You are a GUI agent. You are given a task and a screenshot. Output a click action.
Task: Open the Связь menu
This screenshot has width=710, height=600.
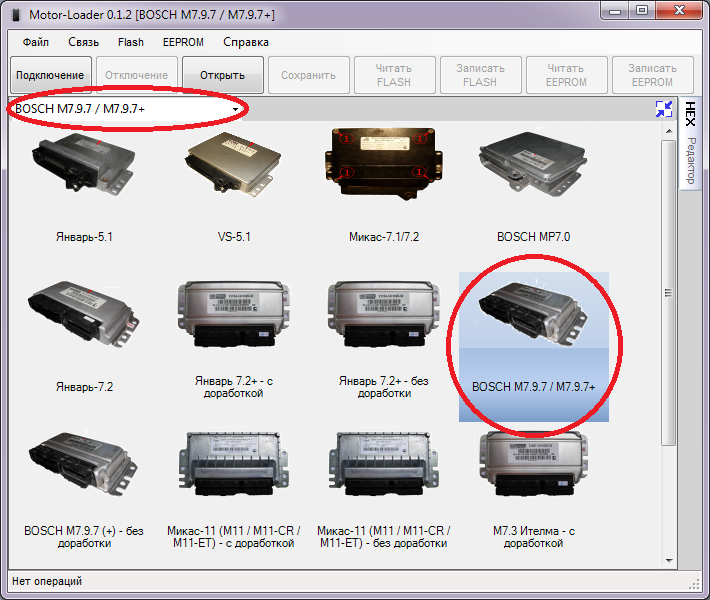point(83,42)
